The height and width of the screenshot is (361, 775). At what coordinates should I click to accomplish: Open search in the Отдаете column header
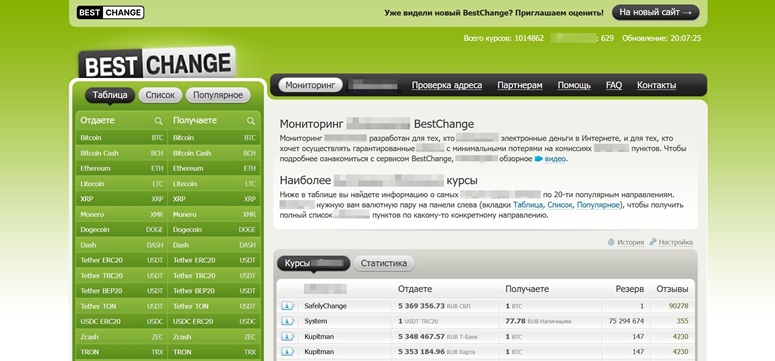[x=158, y=121]
